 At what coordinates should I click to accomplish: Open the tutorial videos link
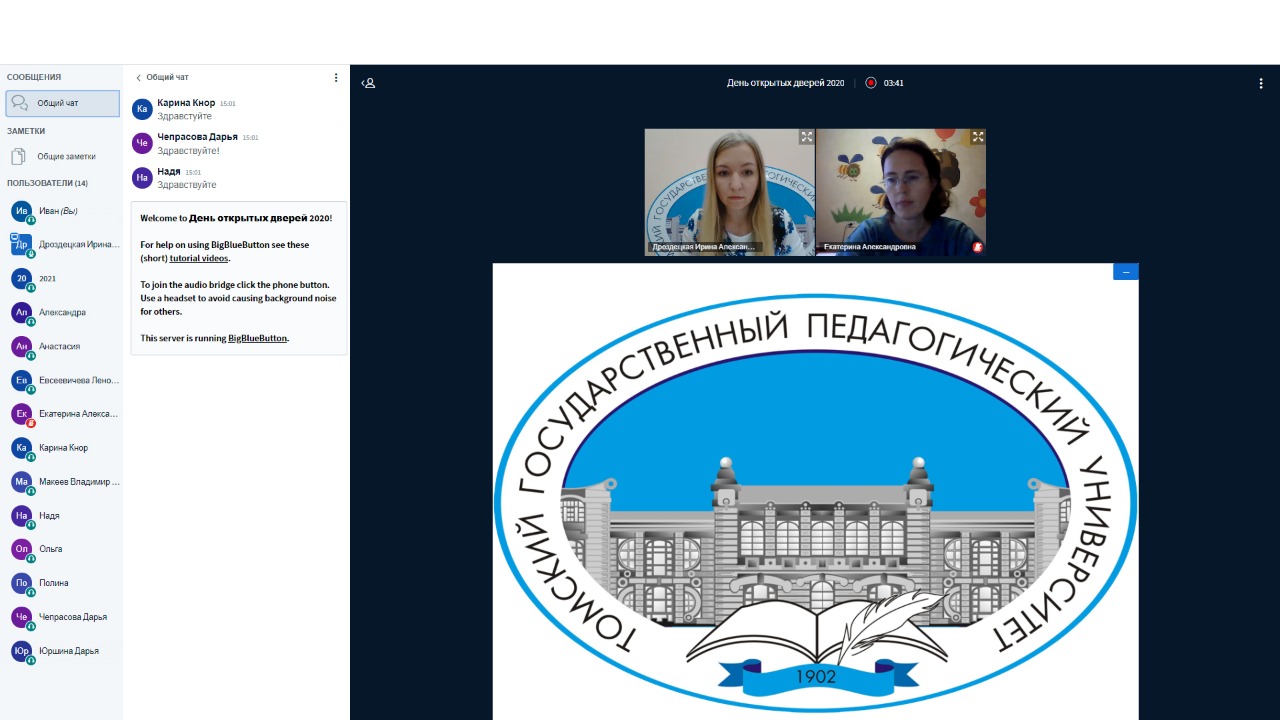click(199, 258)
